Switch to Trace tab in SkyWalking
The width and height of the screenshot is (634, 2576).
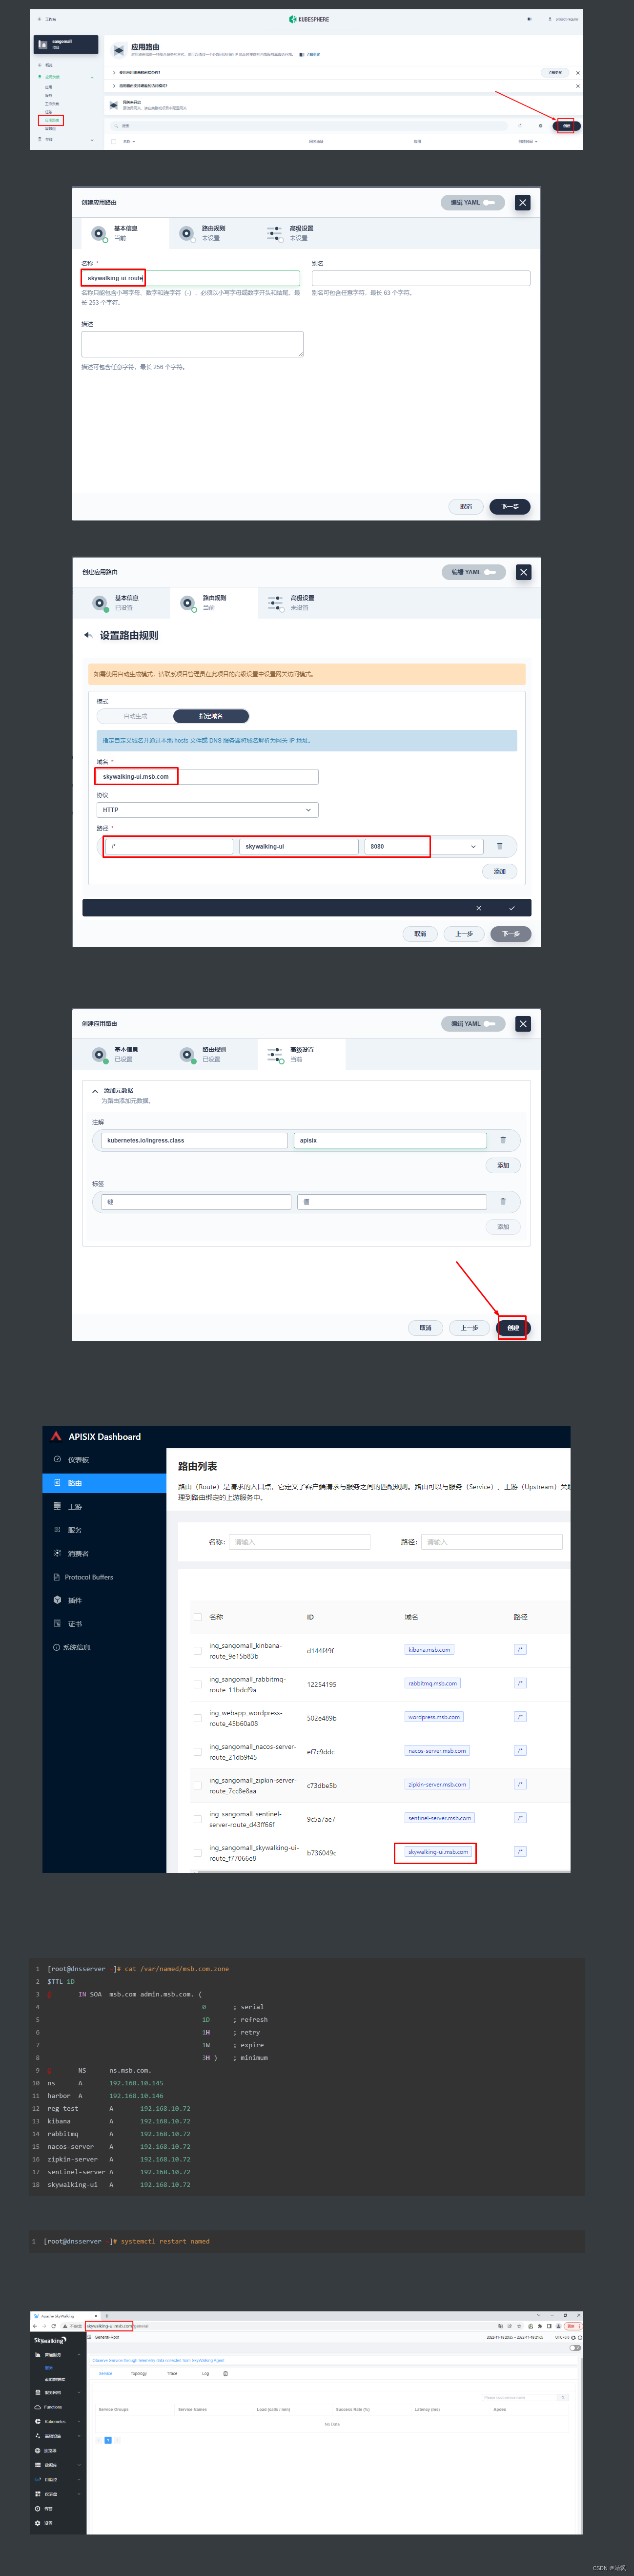tap(172, 2373)
